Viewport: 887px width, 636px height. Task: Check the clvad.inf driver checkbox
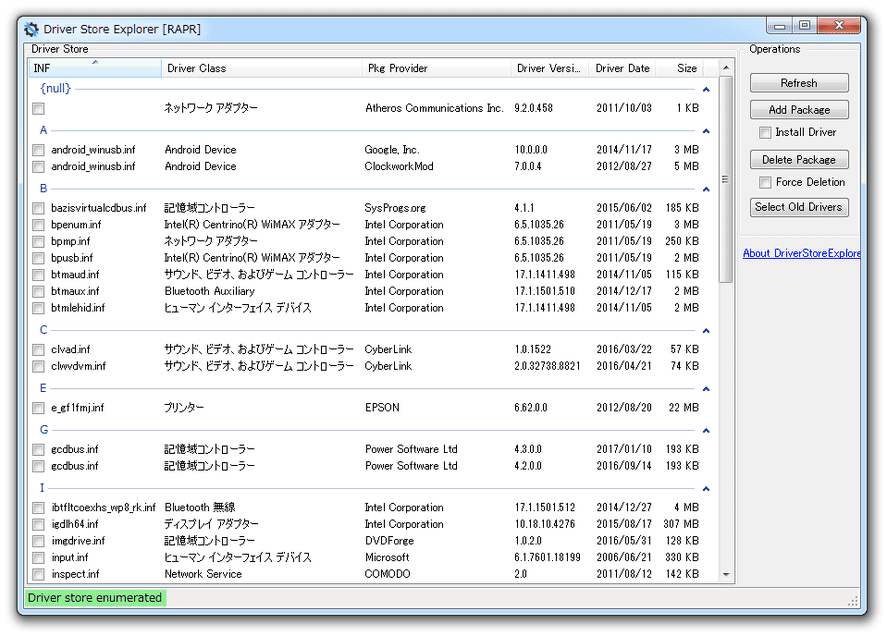(38, 350)
